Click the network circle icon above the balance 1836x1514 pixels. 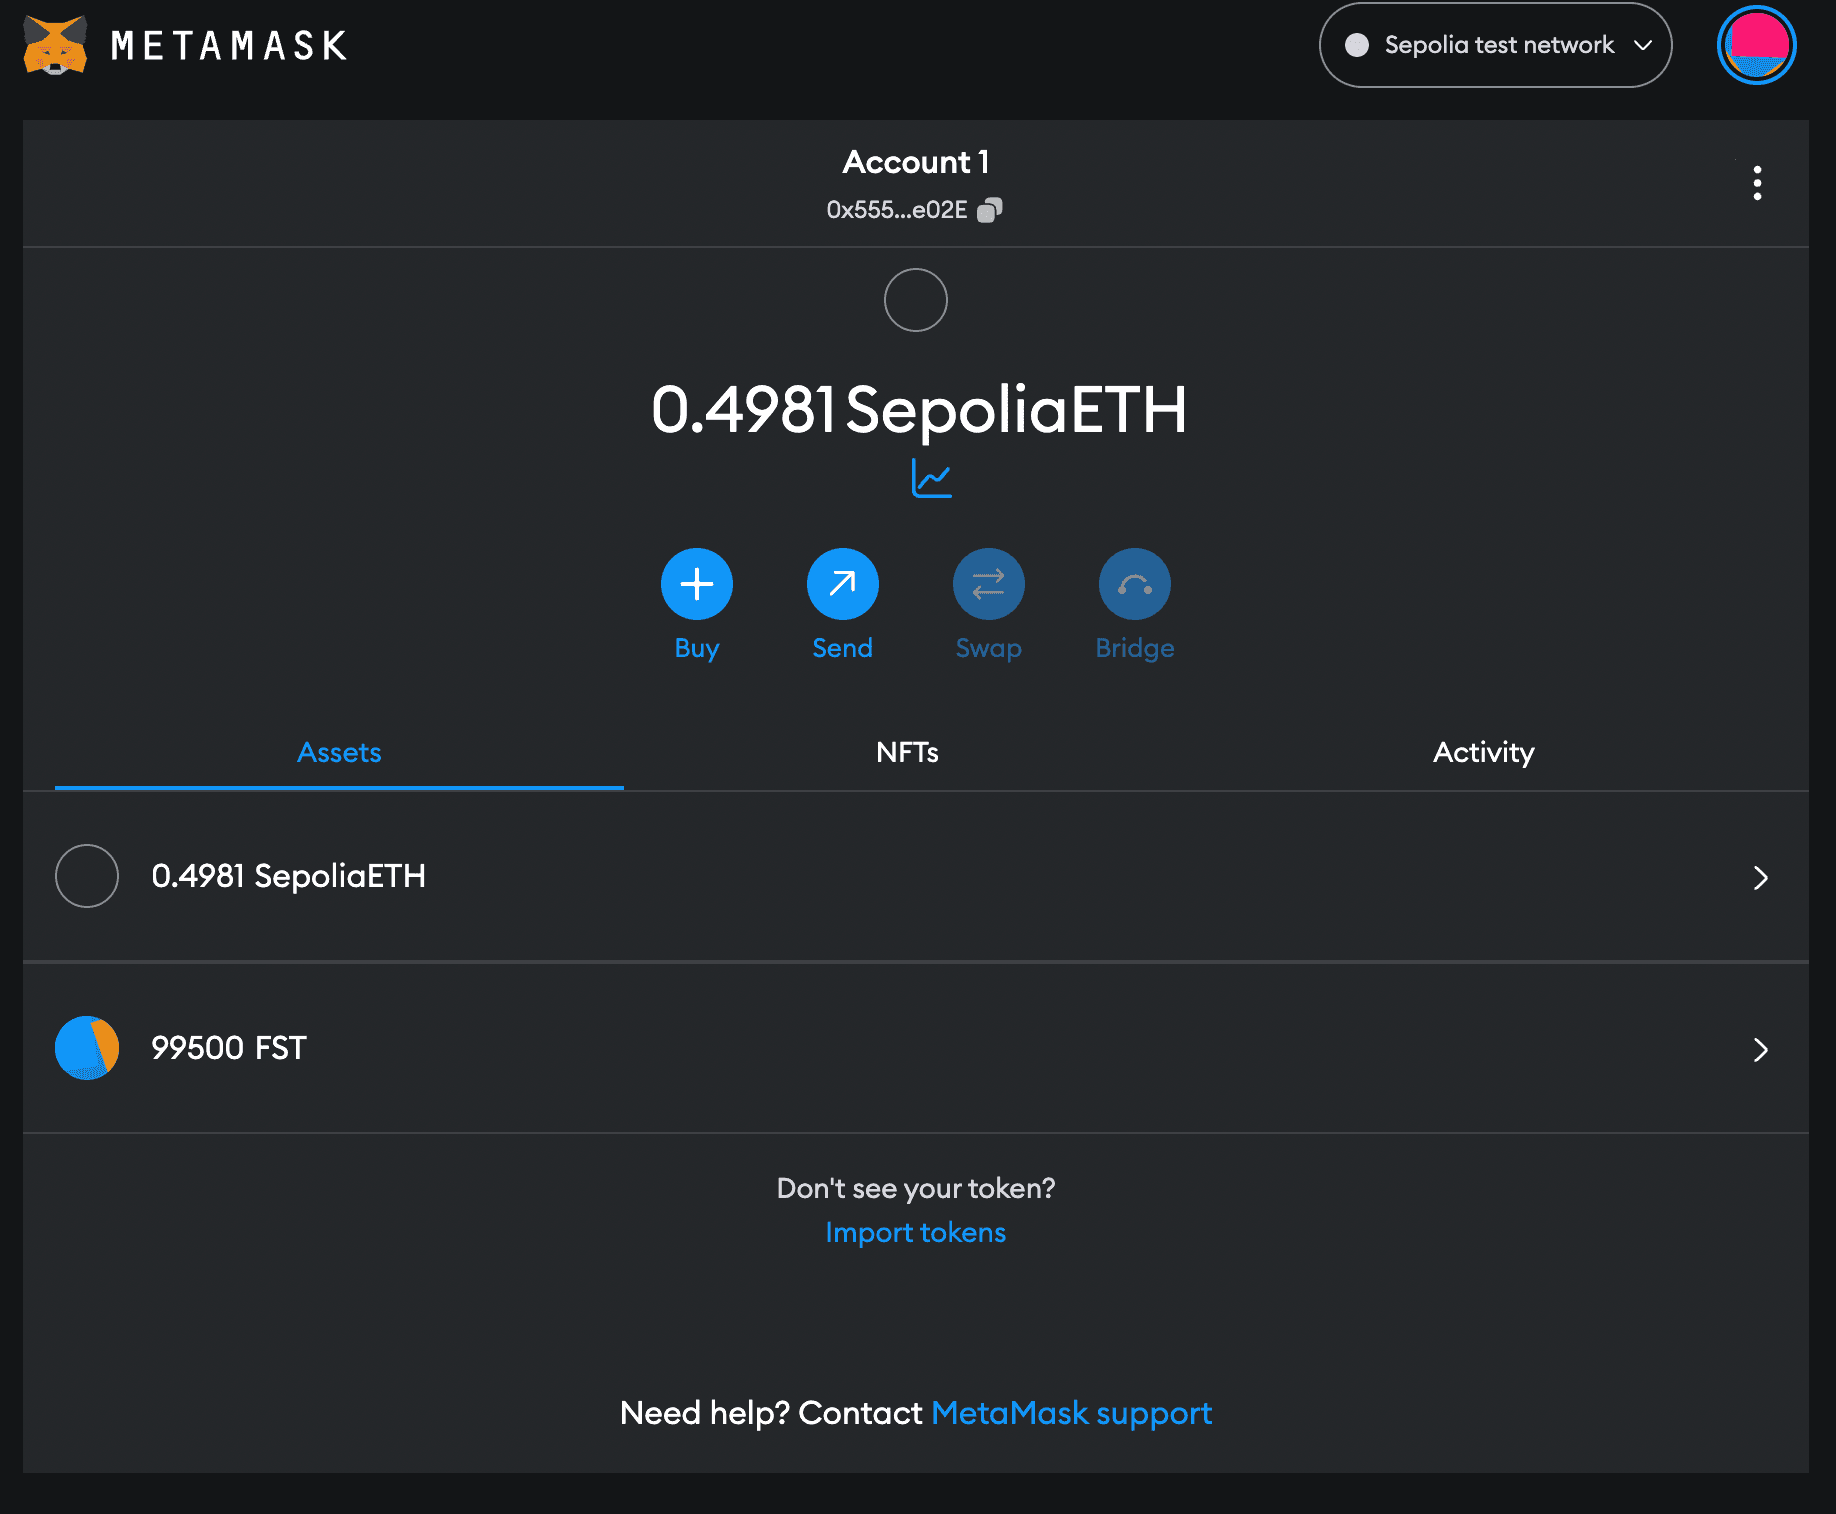tap(916, 300)
